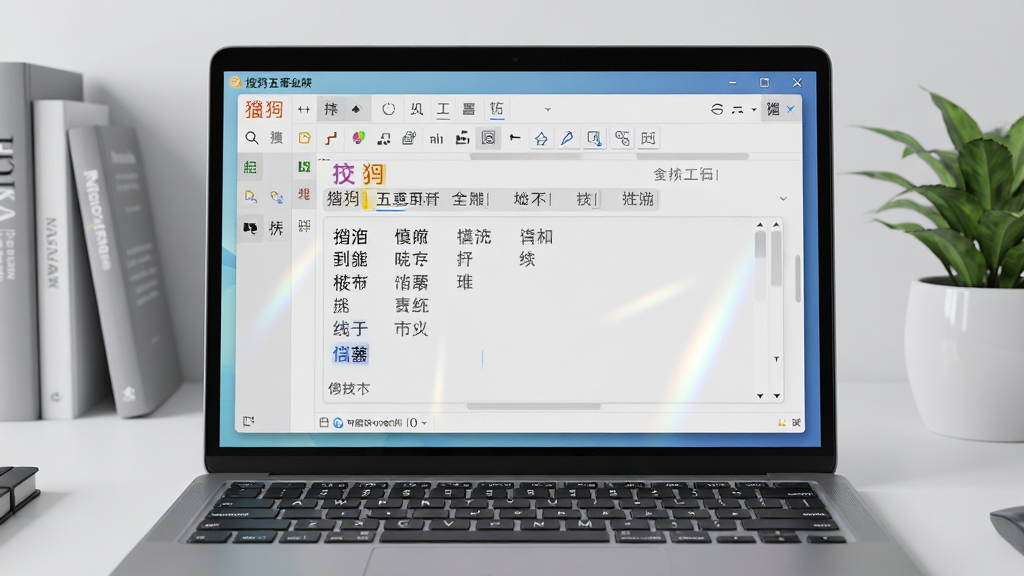Click the yellow sticky note icon
This screenshot has height=576, width=1024.
point(304,138)
